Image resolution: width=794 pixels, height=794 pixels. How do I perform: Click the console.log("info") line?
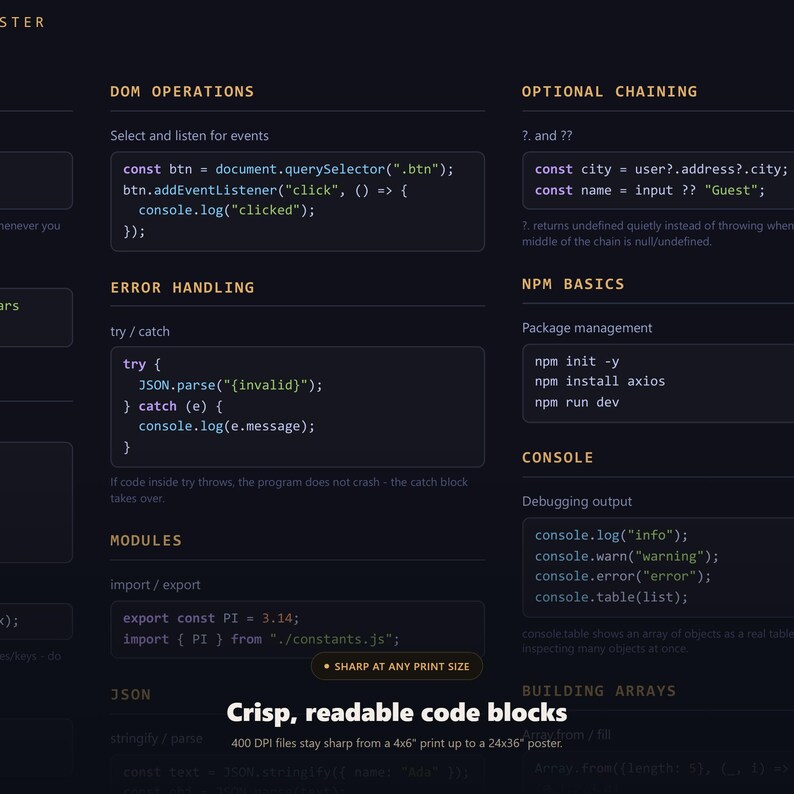tap(611, 535)
